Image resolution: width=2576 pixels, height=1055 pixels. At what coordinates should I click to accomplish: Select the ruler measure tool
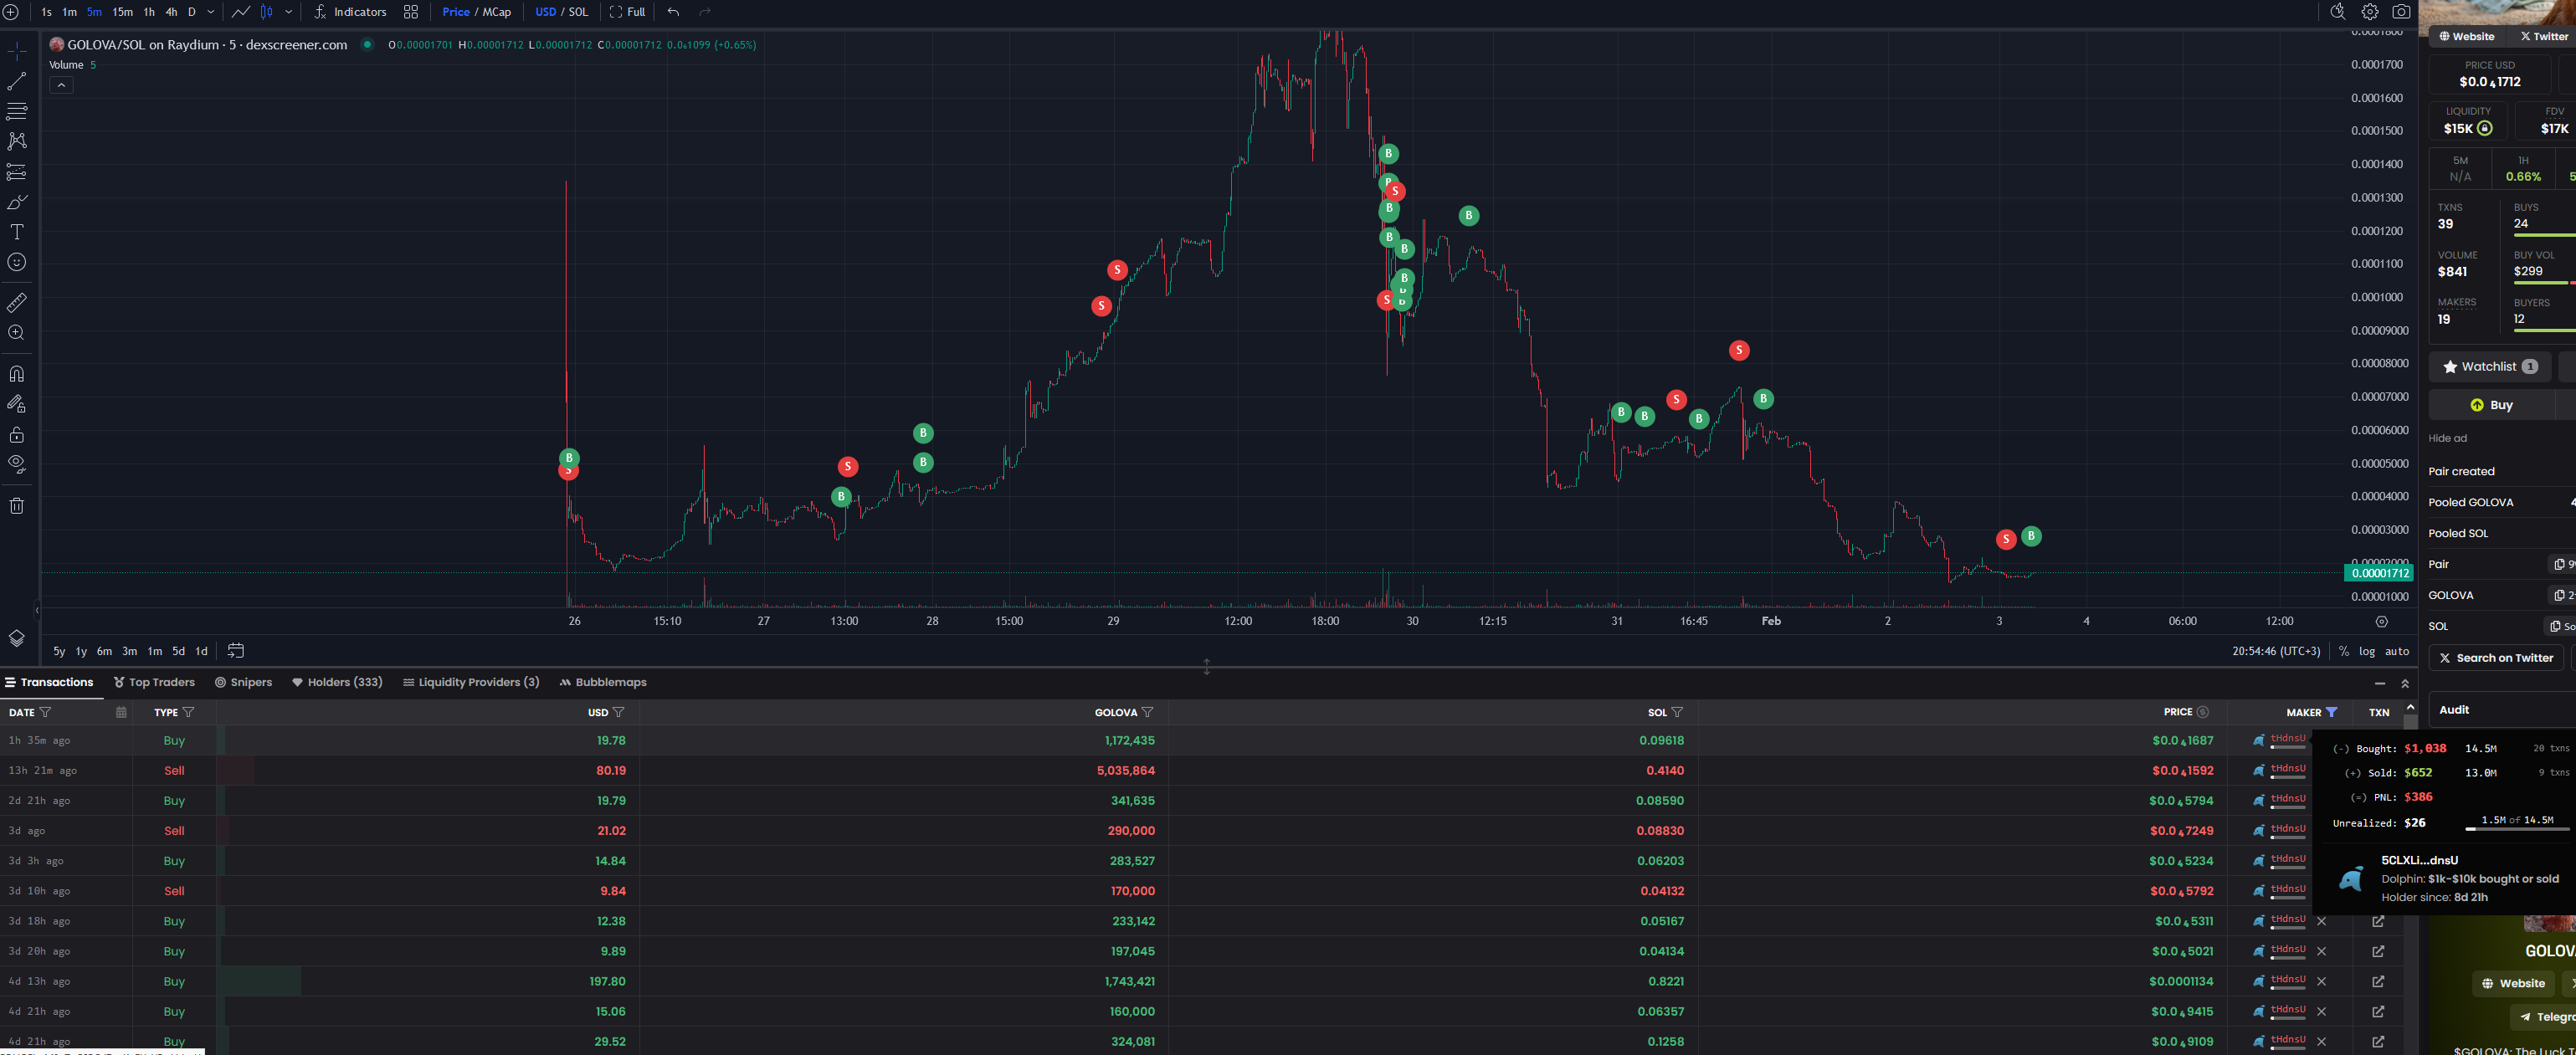pyautogui.click(x=17, y=302)
